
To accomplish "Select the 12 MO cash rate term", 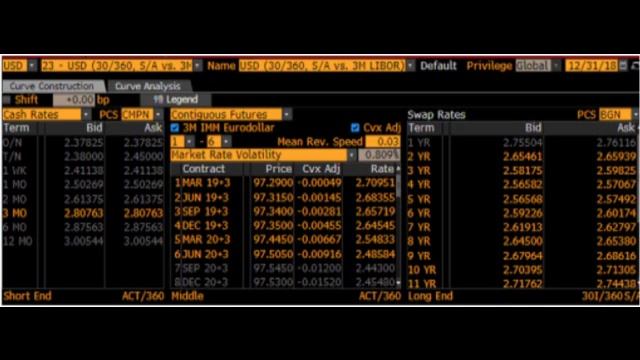I will (18, 241).
